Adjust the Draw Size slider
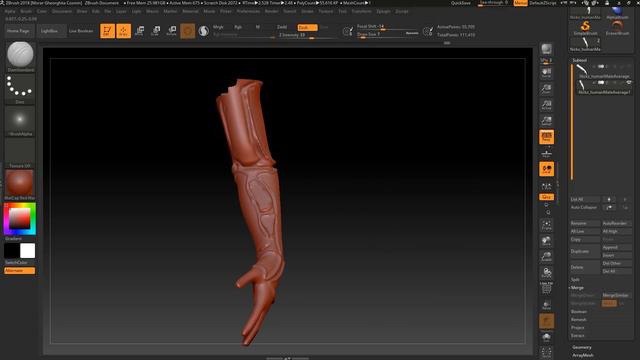The image size is (640, 360). tap(387, 35)
